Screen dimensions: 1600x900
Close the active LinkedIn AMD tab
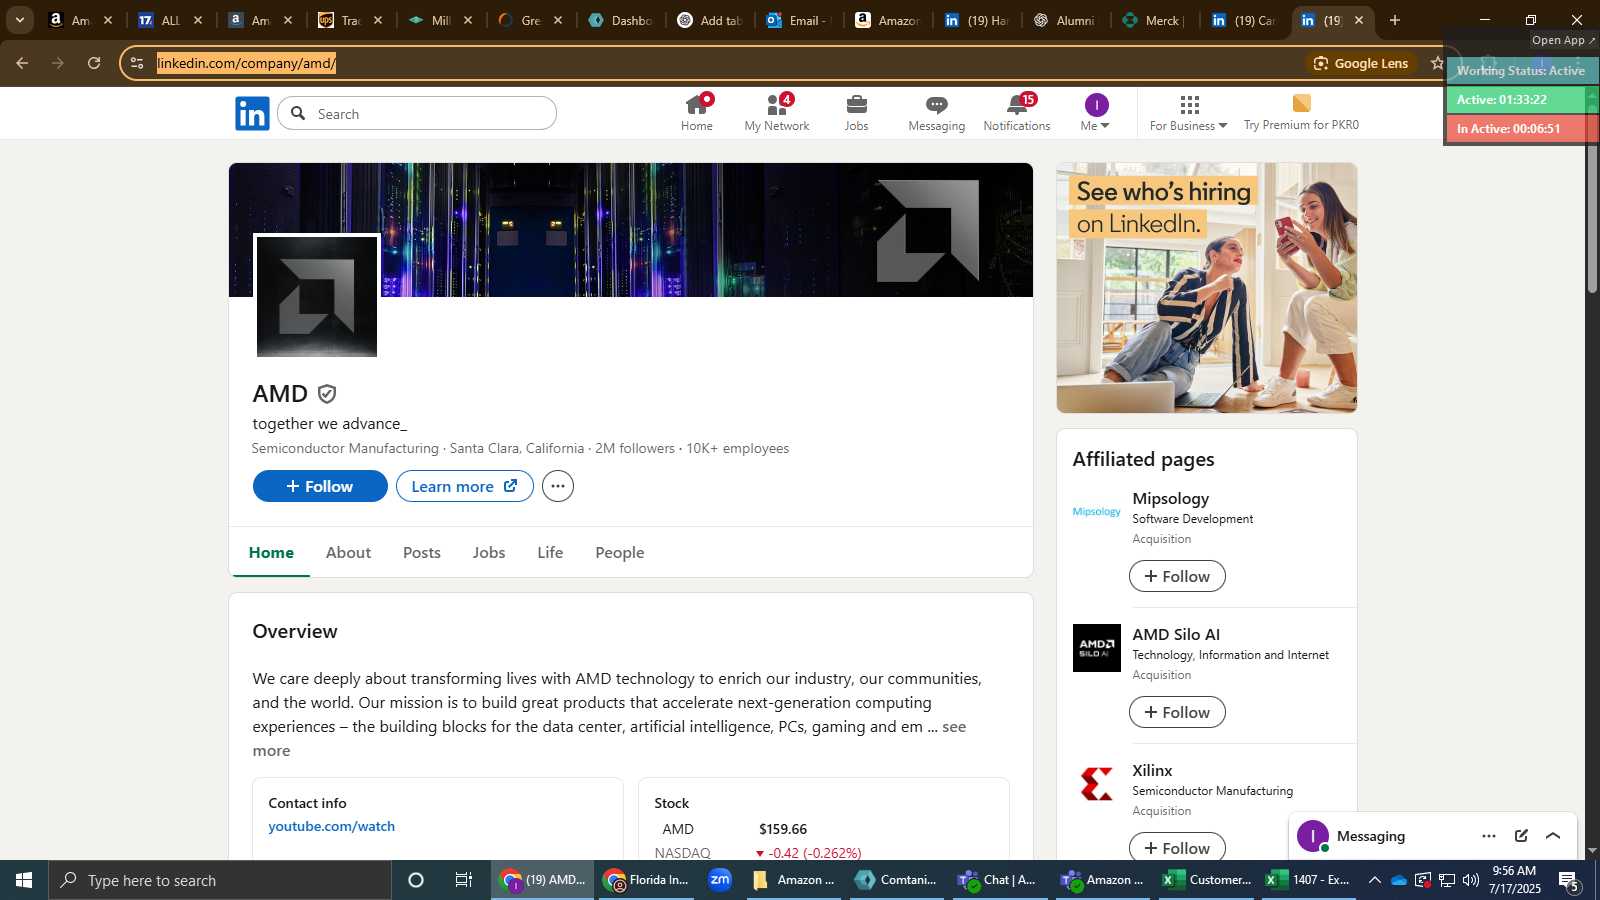(1359, 20)
